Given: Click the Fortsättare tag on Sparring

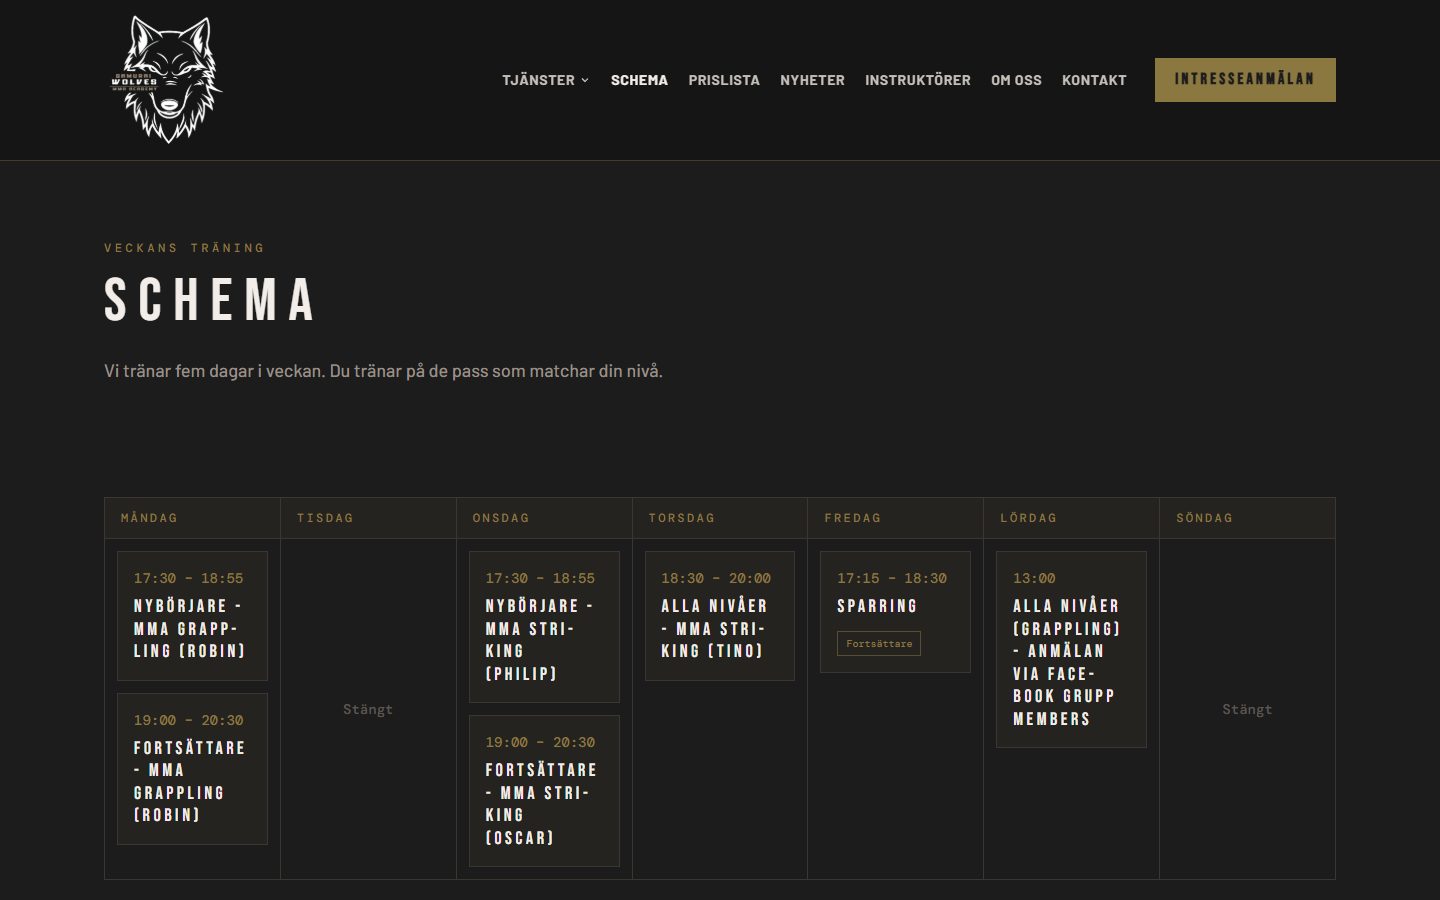Looking at the screenshot, I should (x=879, y=643).
